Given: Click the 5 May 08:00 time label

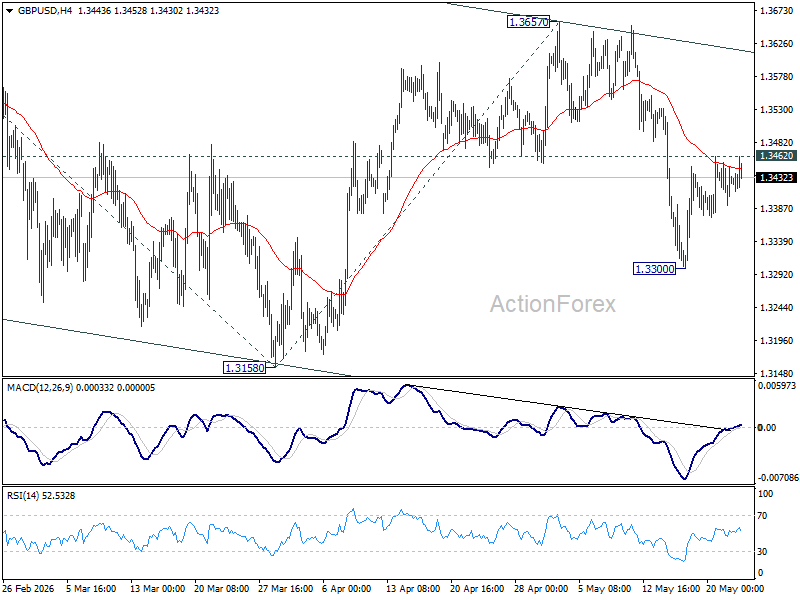Looking at the screenshot, I should 605,589.
